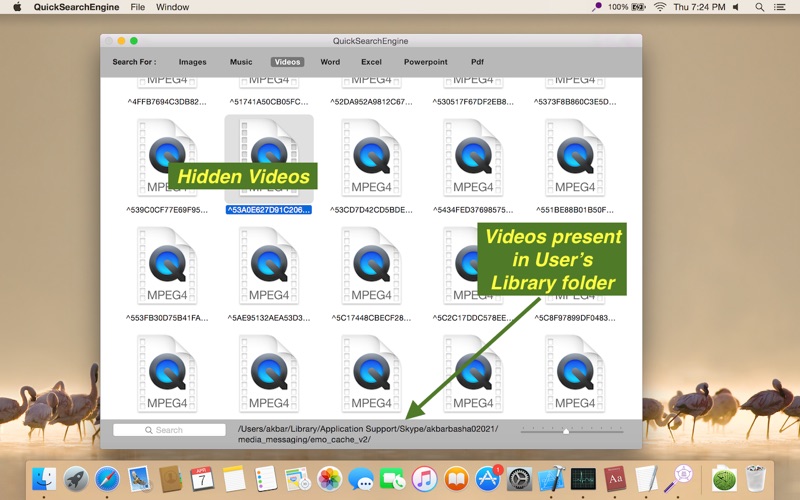Viewport: 800px width, 500px height.
Task: Open the Excel search category
Action: click(371, 62)
